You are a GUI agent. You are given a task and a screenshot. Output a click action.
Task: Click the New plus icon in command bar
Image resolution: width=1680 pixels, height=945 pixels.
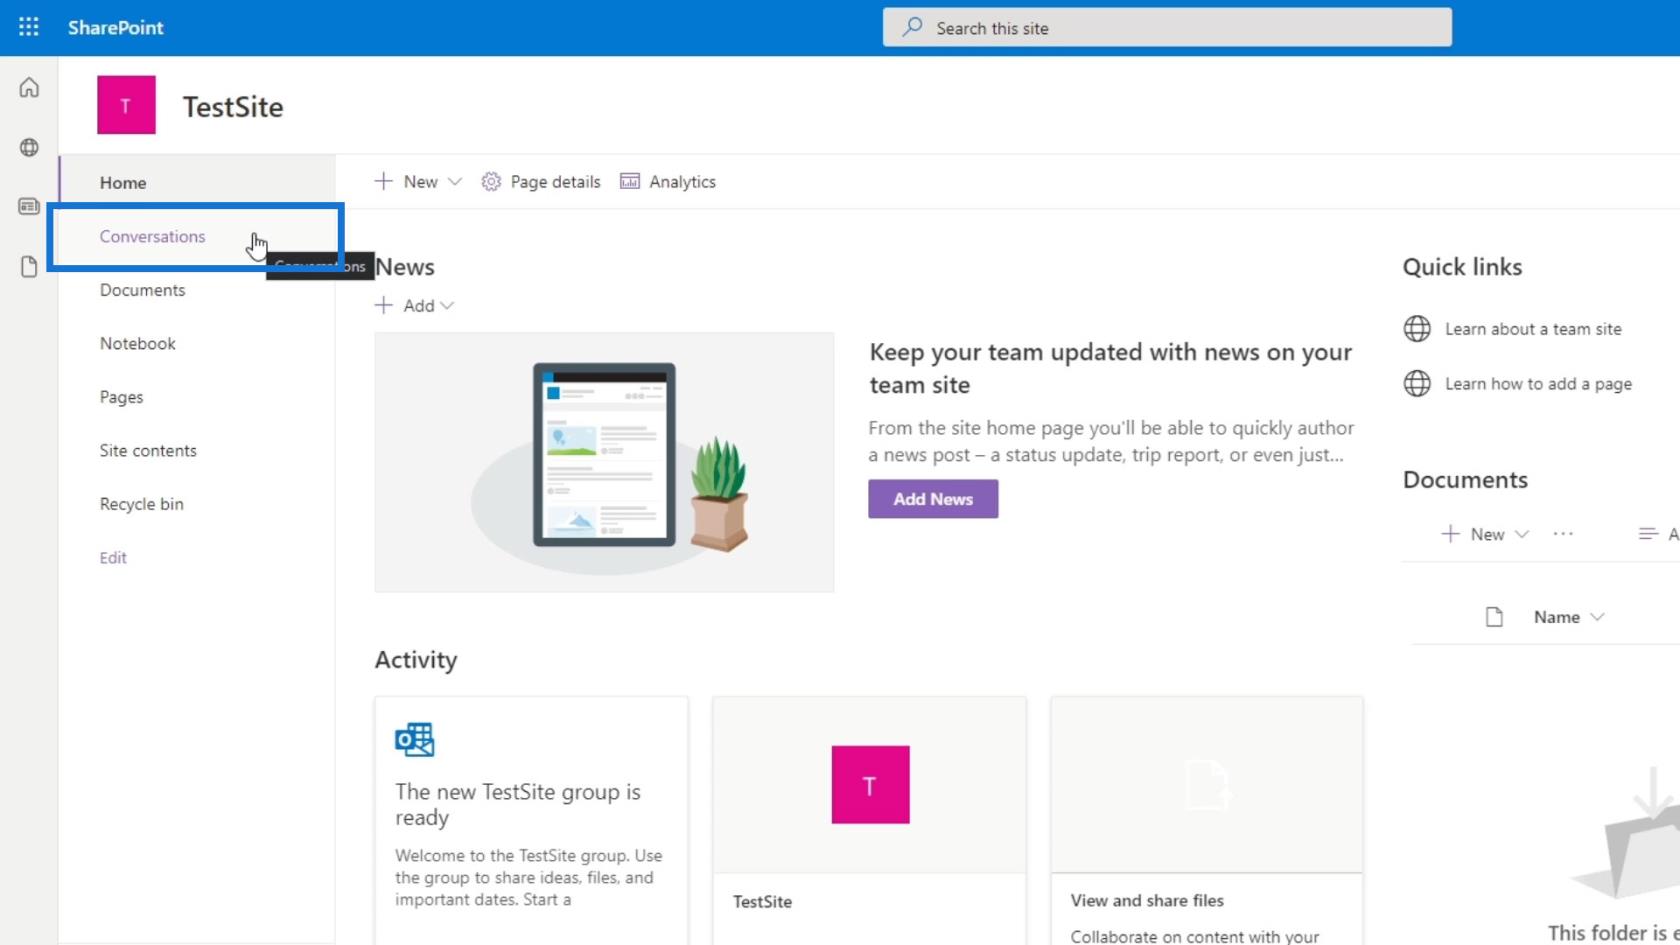tap(383, 181)
